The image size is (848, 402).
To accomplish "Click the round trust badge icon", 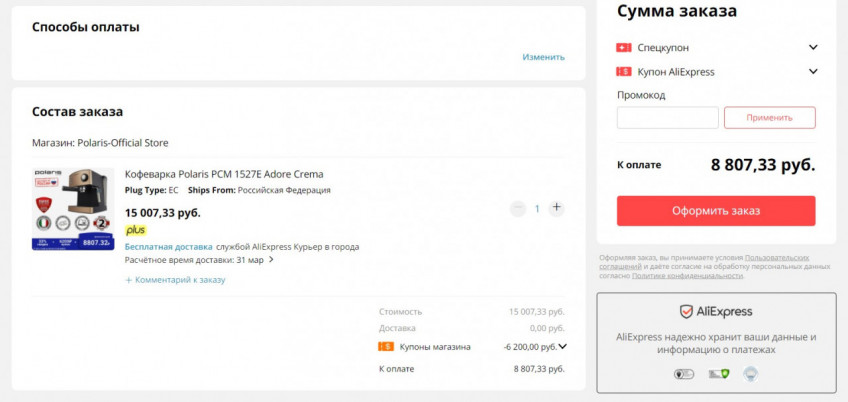I will (750, 374).
